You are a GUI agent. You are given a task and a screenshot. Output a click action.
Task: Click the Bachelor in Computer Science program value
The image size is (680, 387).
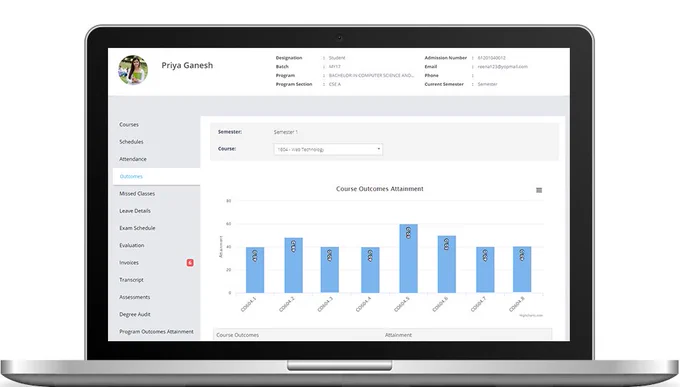371,75
